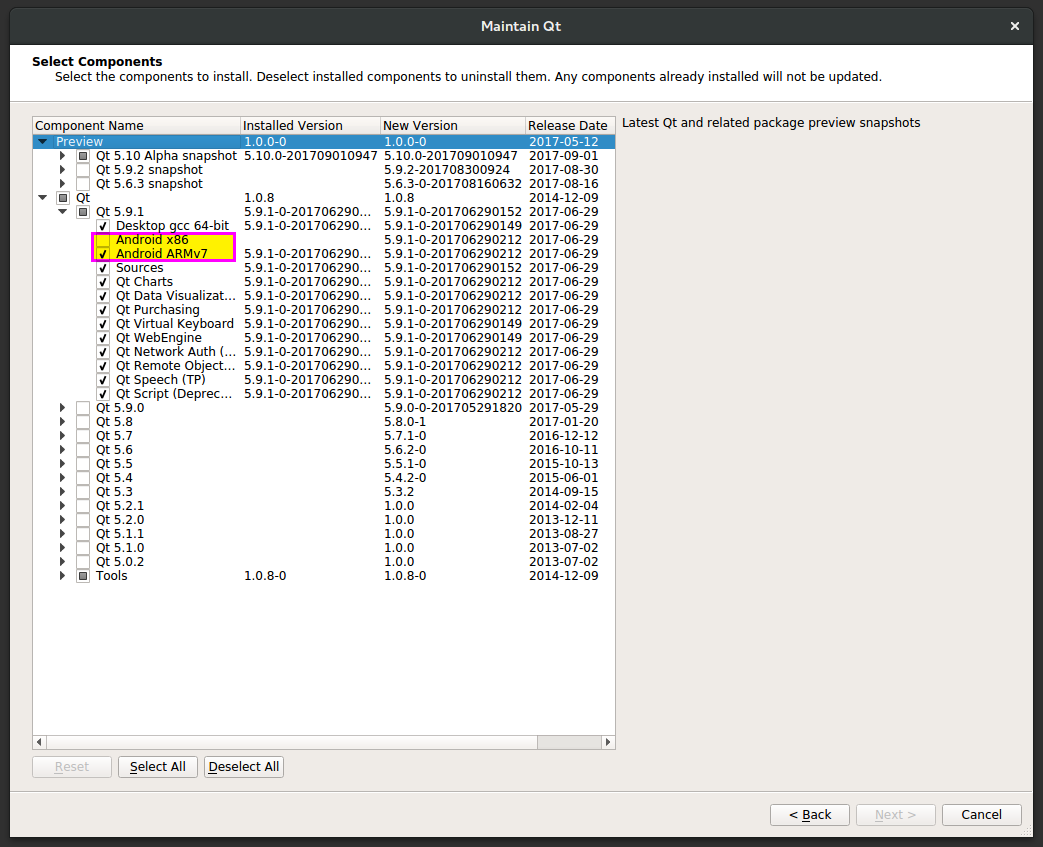Select the Qt WebEngine row label
The image size is (1043, 847).
click(x=158, y=338)
